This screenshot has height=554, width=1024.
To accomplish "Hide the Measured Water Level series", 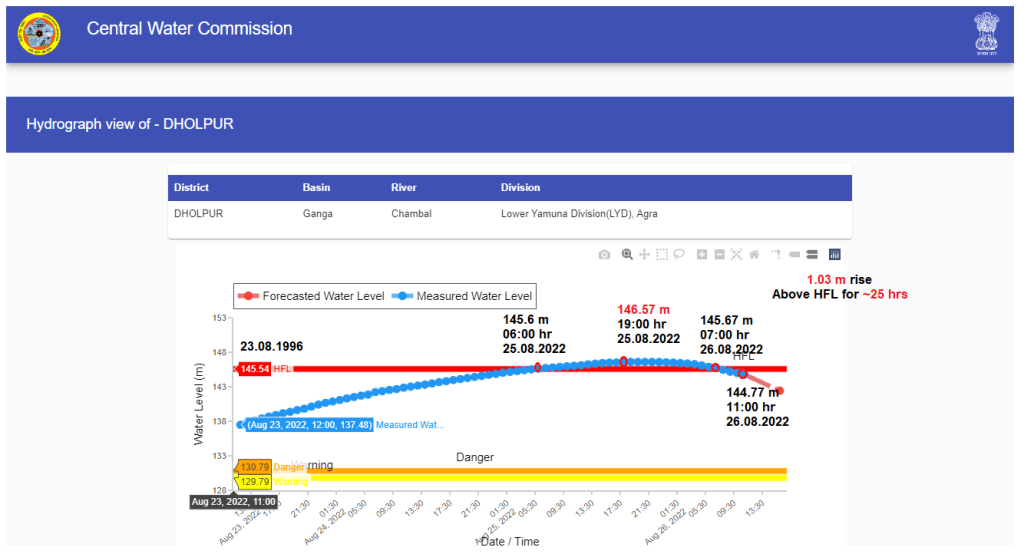I will pos(464,297).
